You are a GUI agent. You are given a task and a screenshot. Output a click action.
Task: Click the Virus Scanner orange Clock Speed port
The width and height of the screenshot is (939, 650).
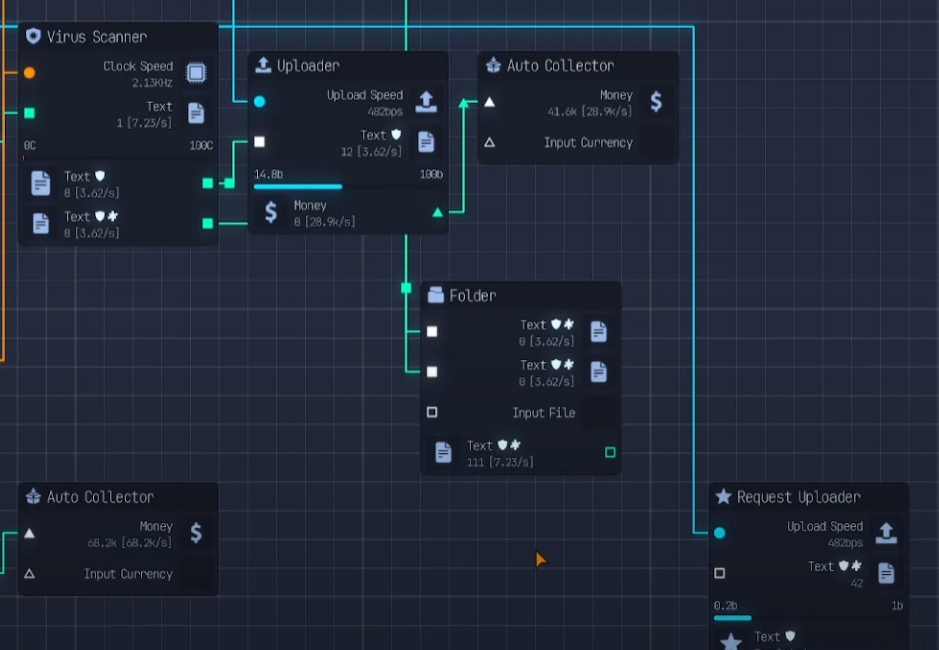(29, 72)
